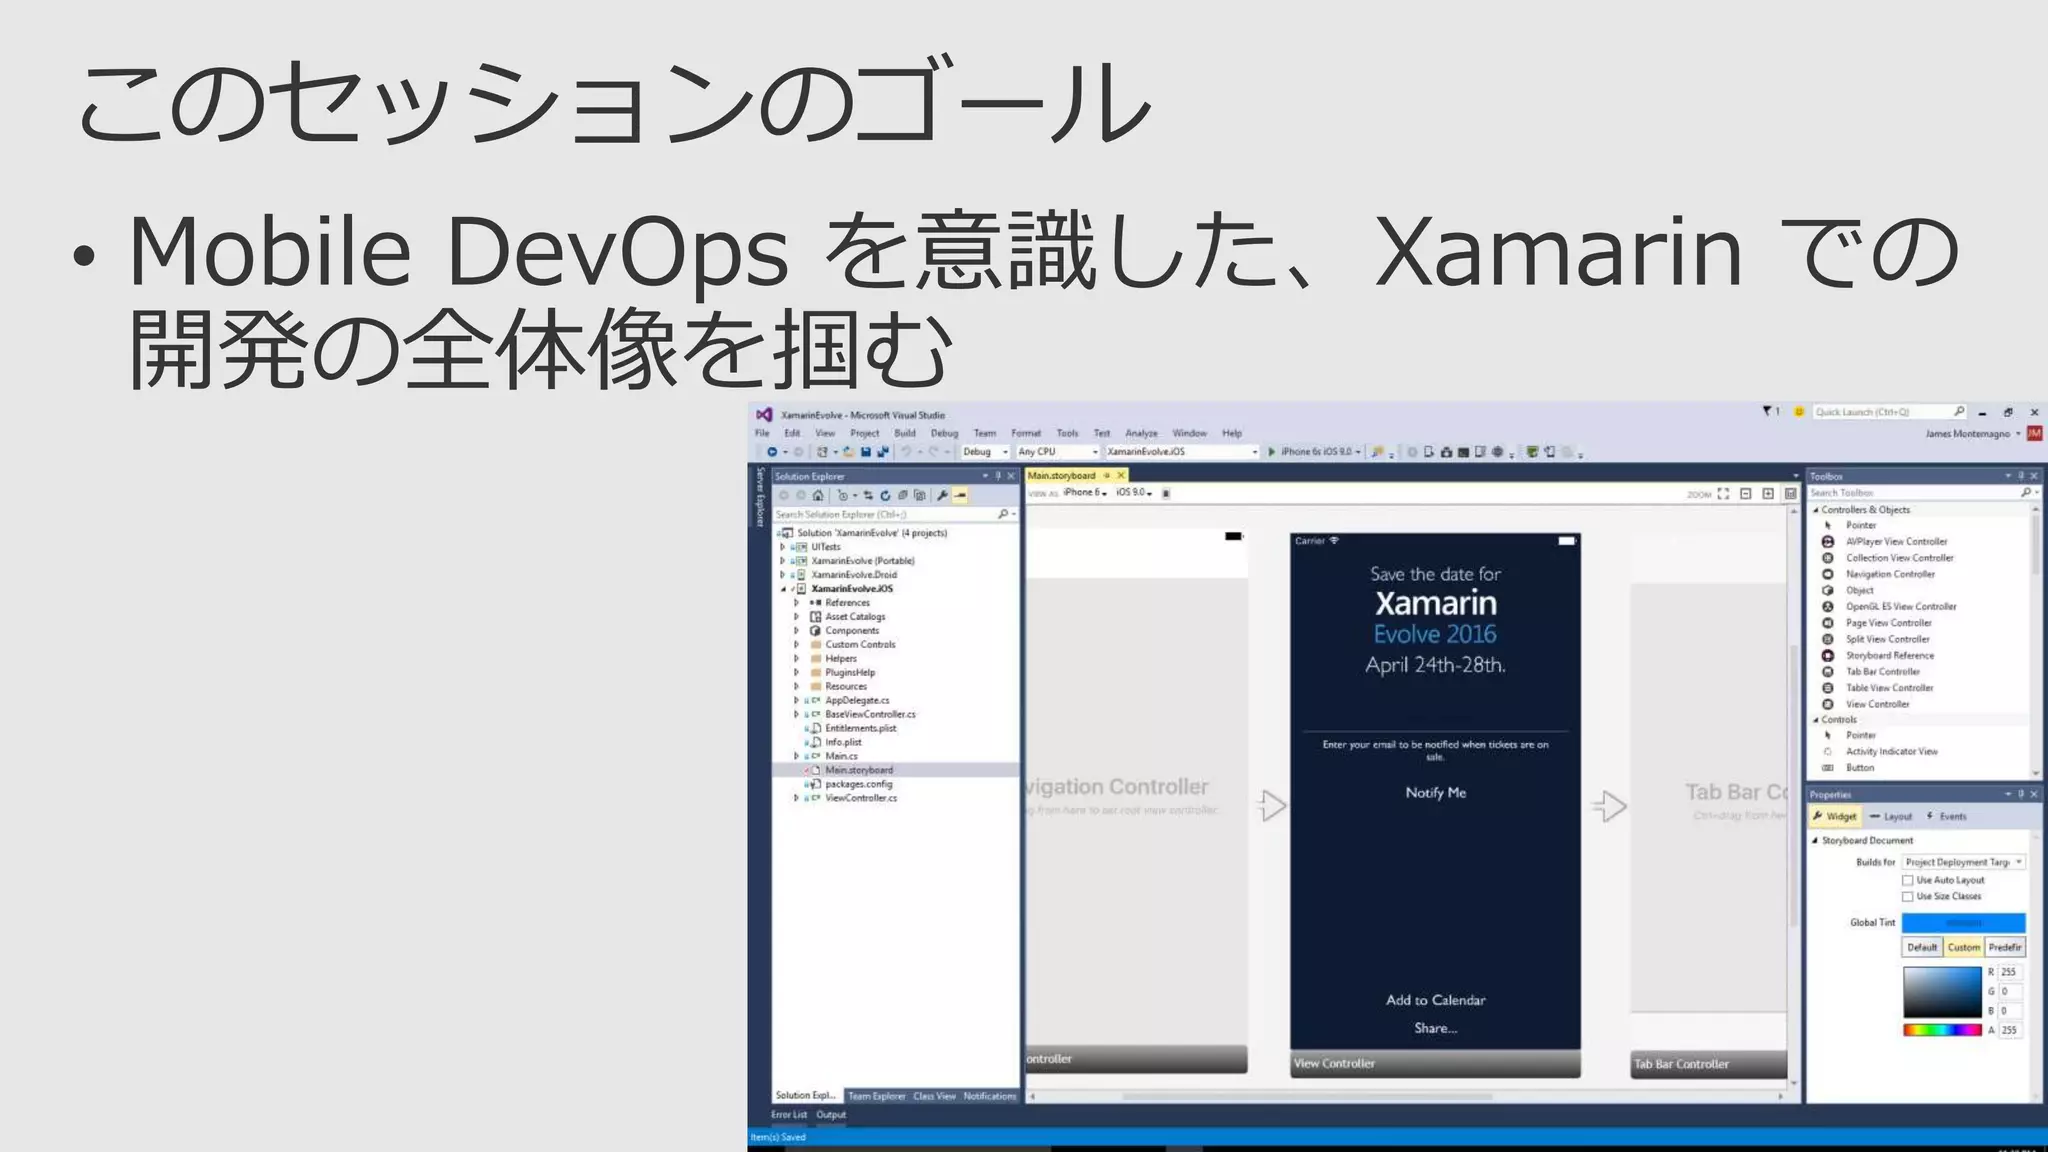Switch to Team Explorer tab
This screenshot has height=1152, width=2048.
click(876, 1096)
